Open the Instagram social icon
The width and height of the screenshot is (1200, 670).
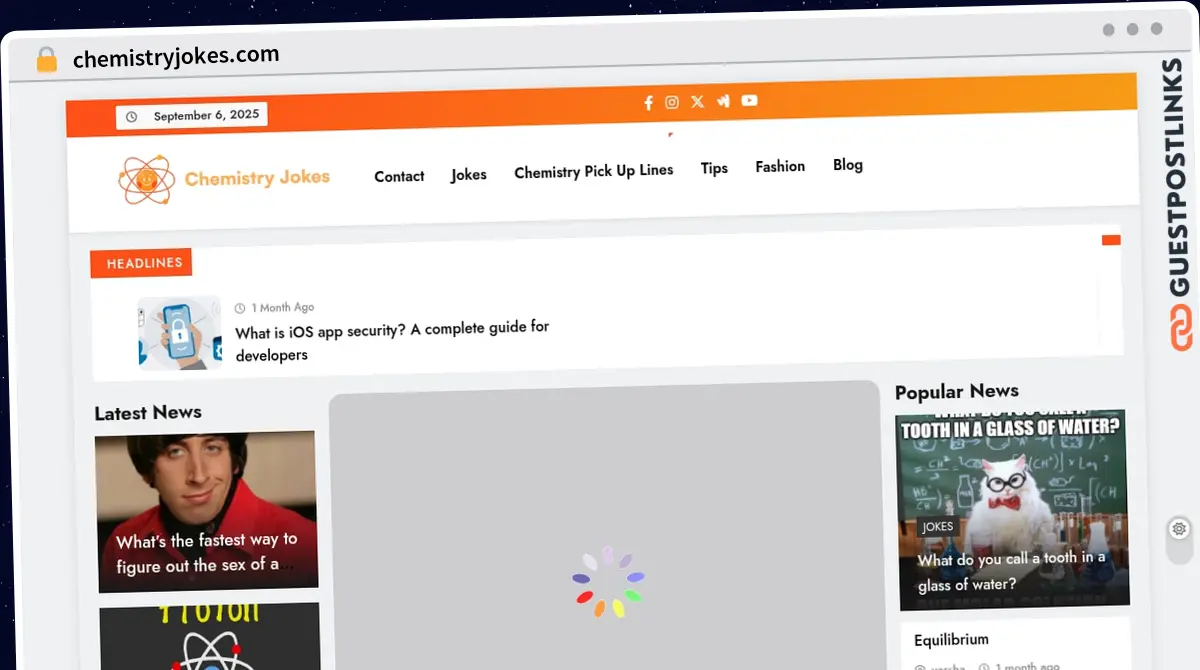click(672, 102)
